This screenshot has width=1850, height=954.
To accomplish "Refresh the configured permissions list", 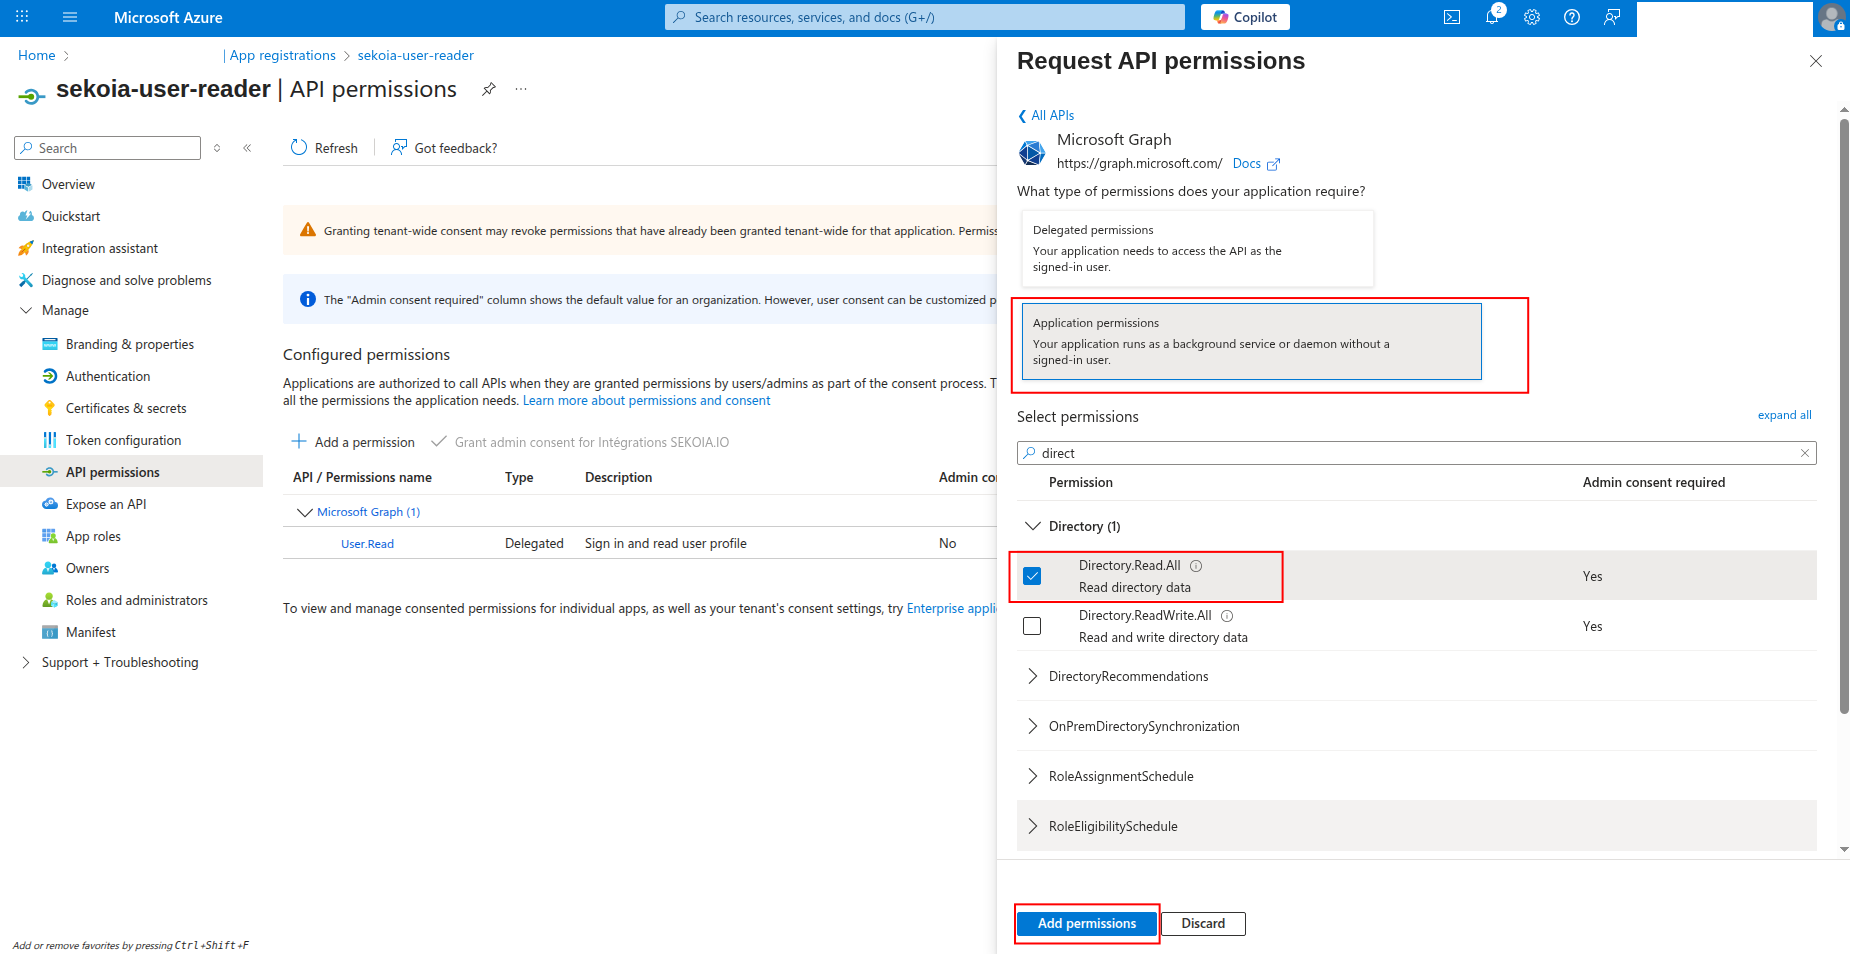I will pos(323,147).
